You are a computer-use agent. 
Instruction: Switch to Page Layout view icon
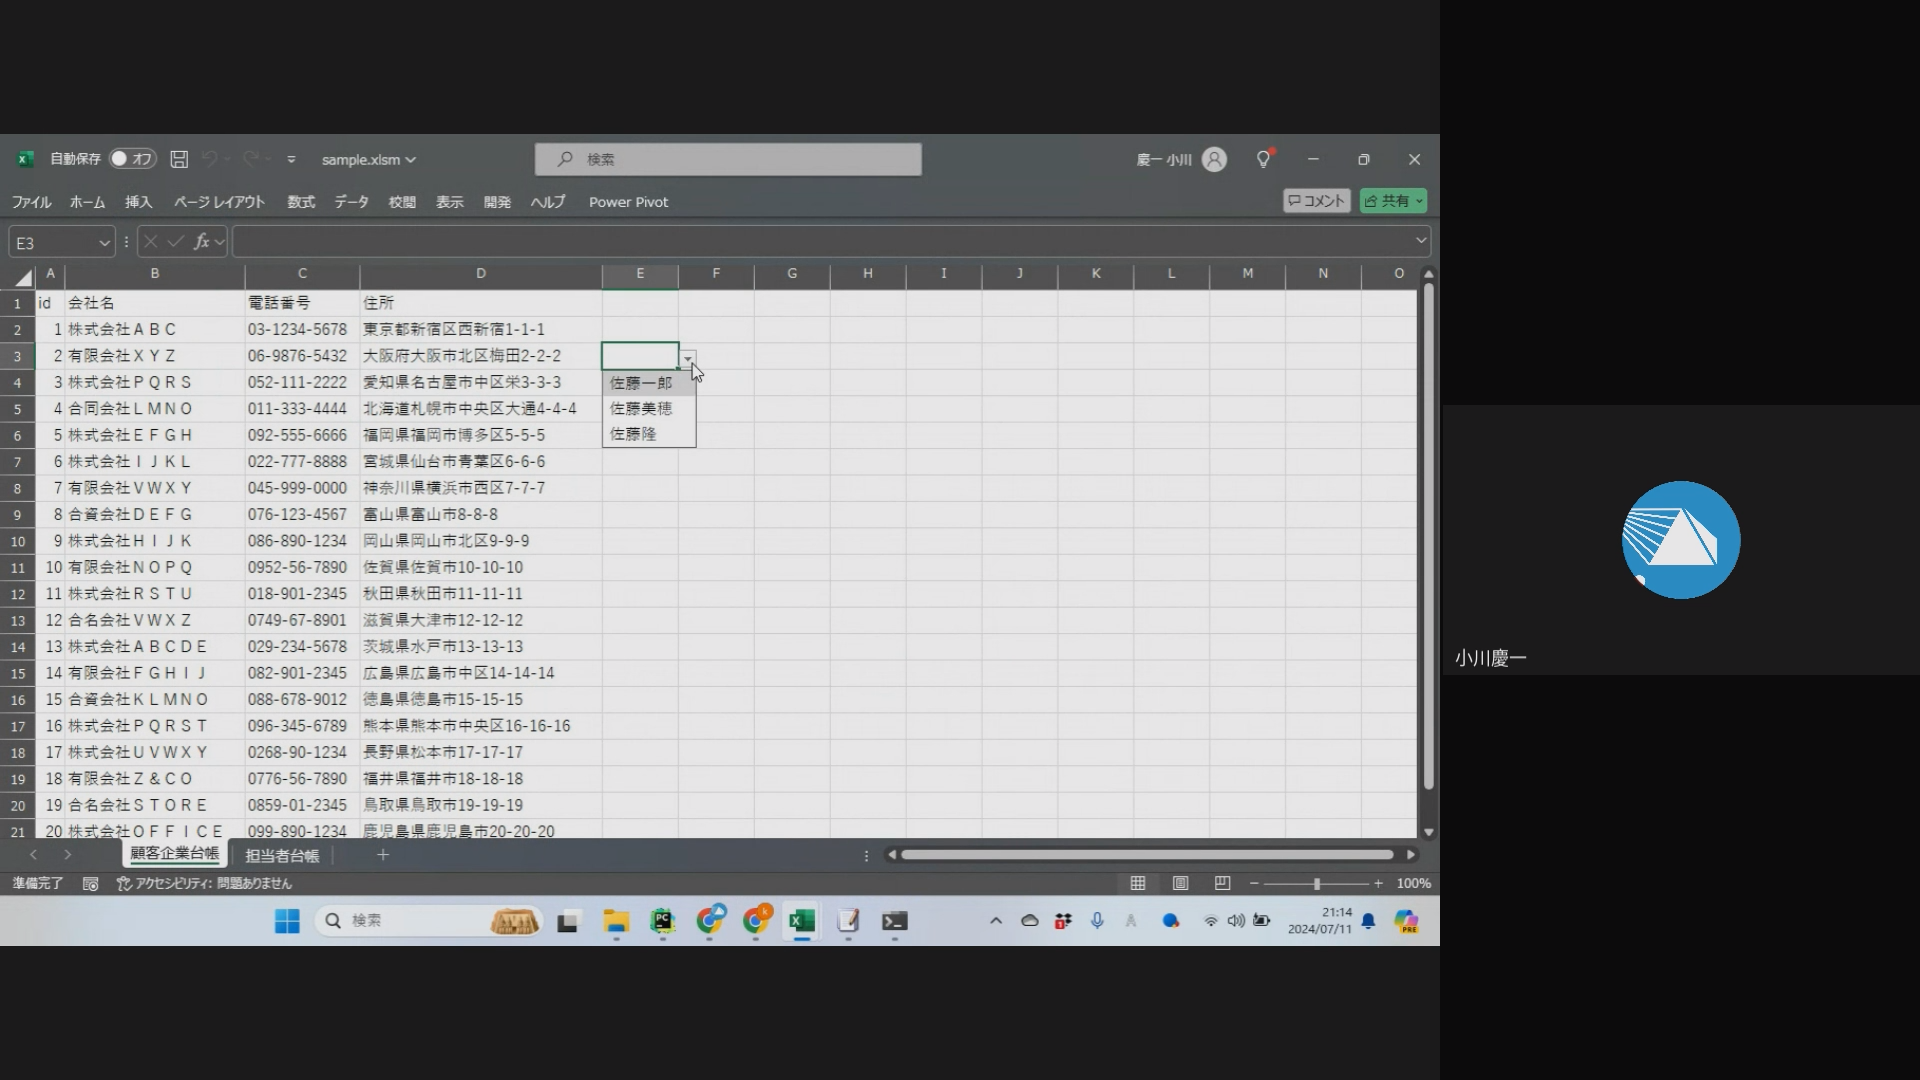pyautogui.click(x=1180, y=883)
